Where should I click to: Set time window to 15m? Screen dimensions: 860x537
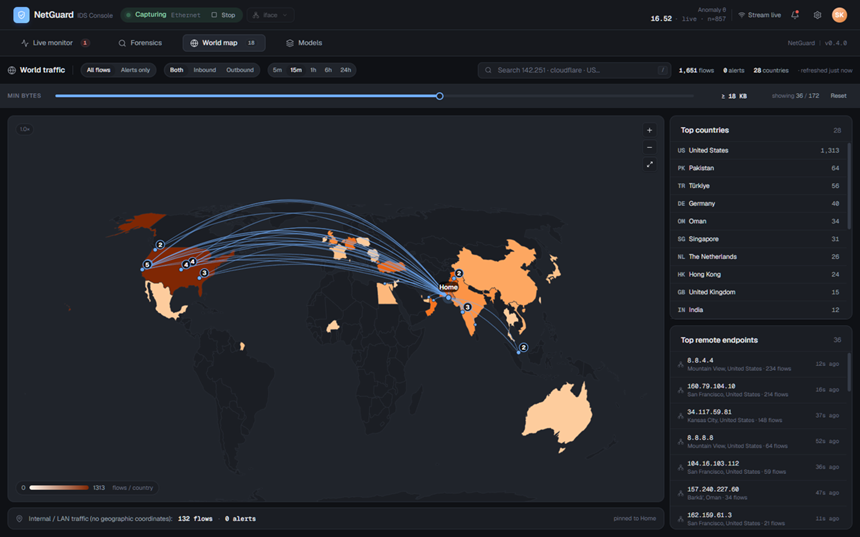coord(296,70)
